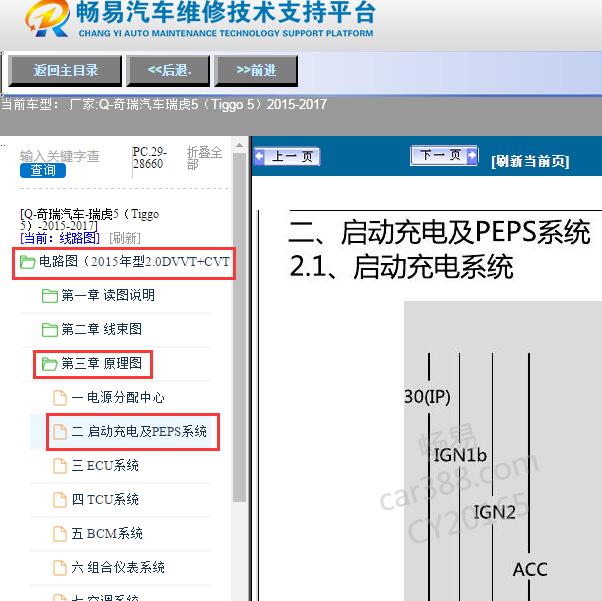Open 六 组合仪表系统 page
602x601 pixels.
(118, 567)
